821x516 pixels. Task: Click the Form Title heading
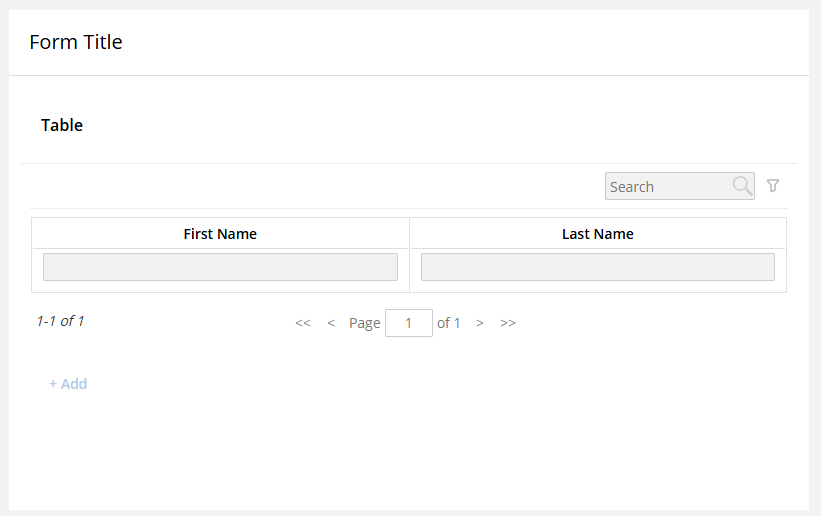click(x=76, y=42)
